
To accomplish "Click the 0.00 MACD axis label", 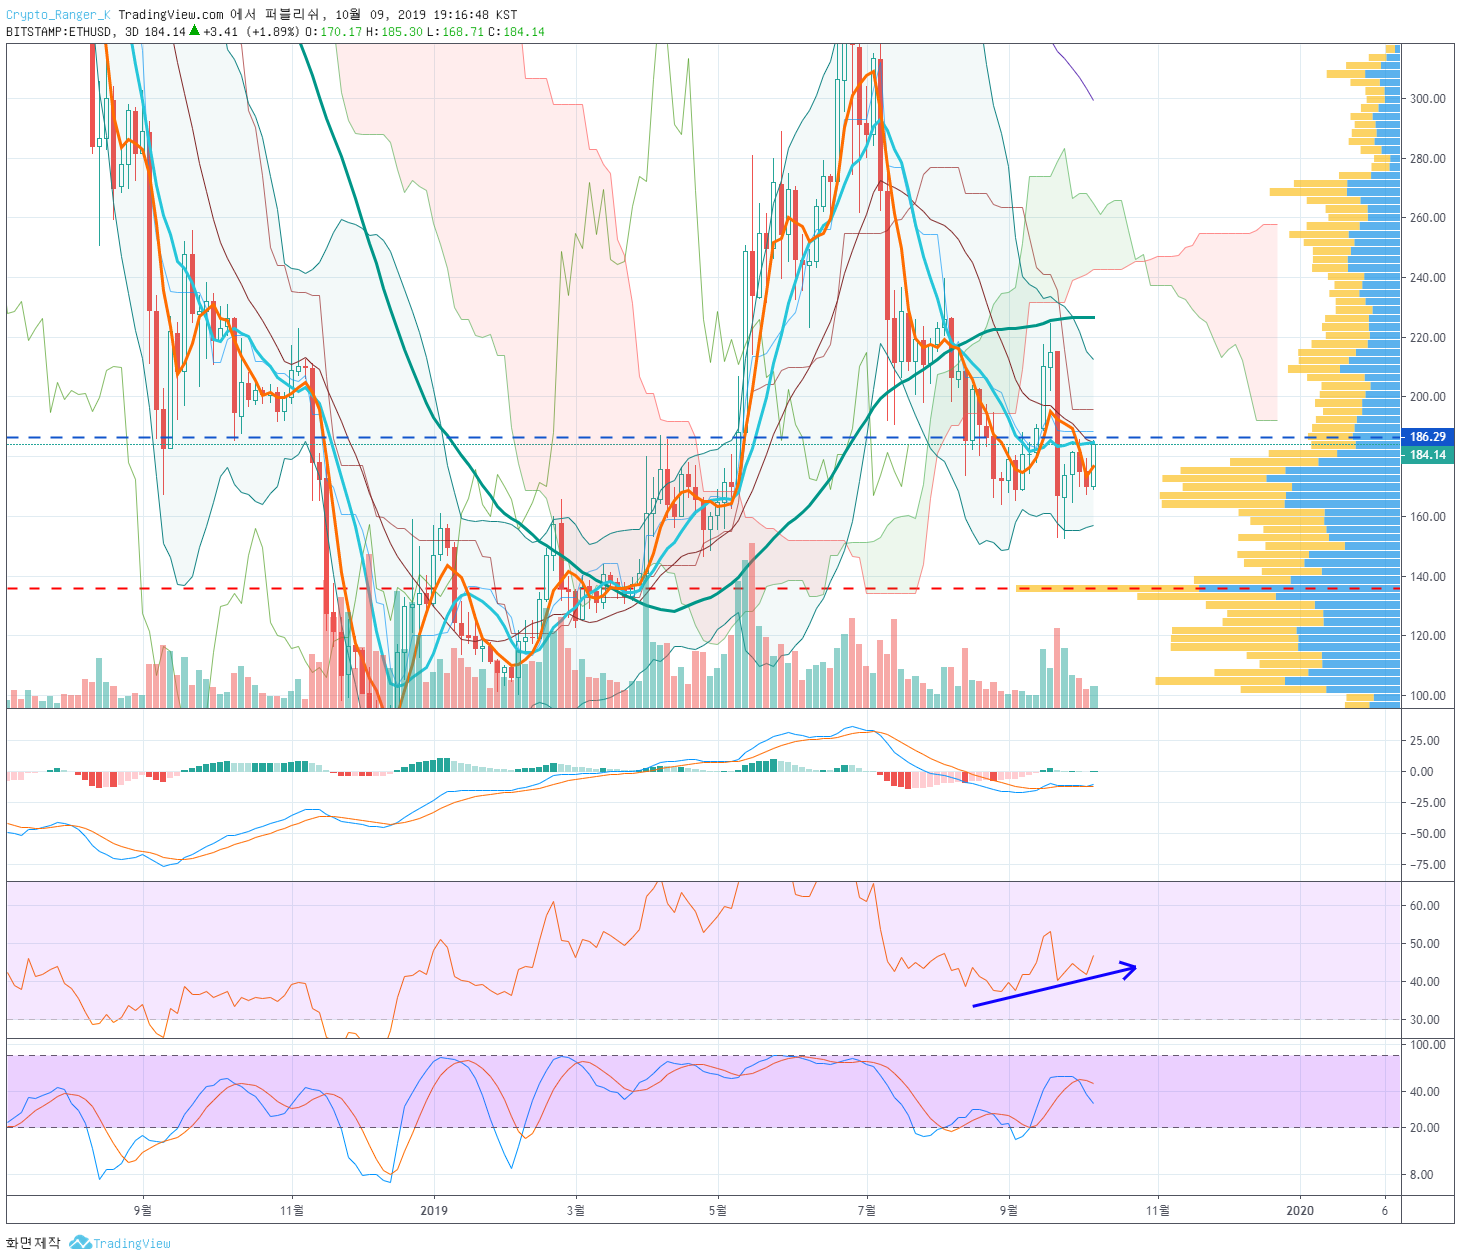I will [x=1421, y=772].
